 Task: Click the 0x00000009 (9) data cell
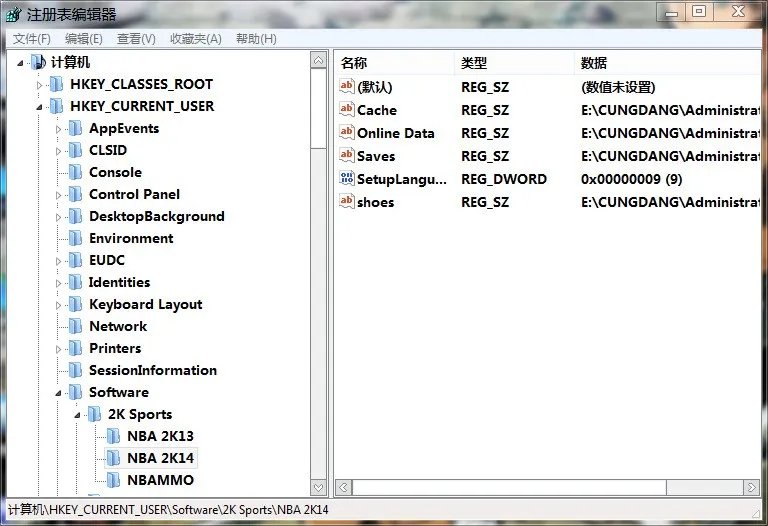pos(631,179)
